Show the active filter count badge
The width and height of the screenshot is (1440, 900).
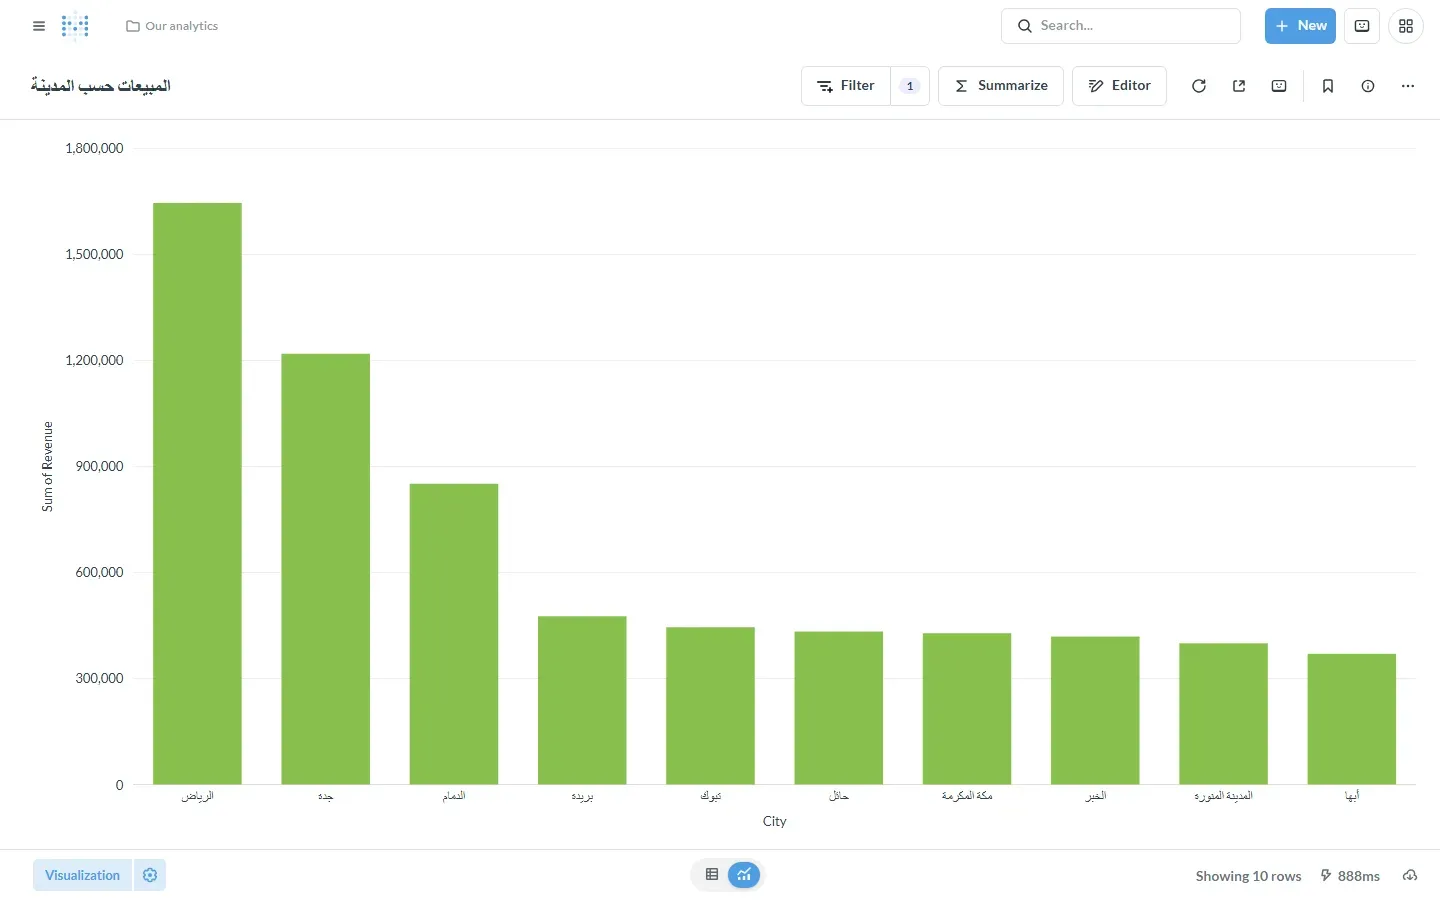pos(910,86)
